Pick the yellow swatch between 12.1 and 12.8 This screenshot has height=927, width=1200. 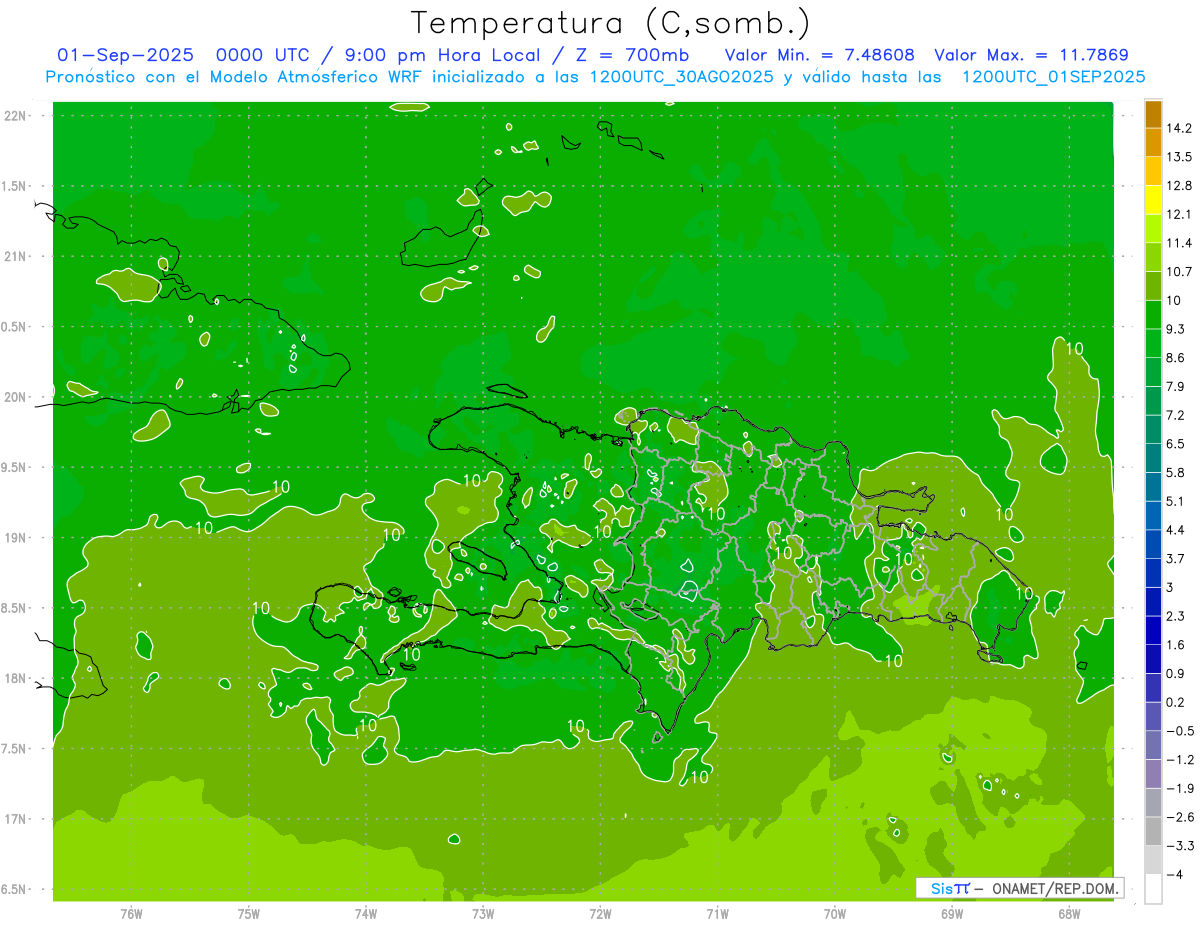[x=1153, y=200]
